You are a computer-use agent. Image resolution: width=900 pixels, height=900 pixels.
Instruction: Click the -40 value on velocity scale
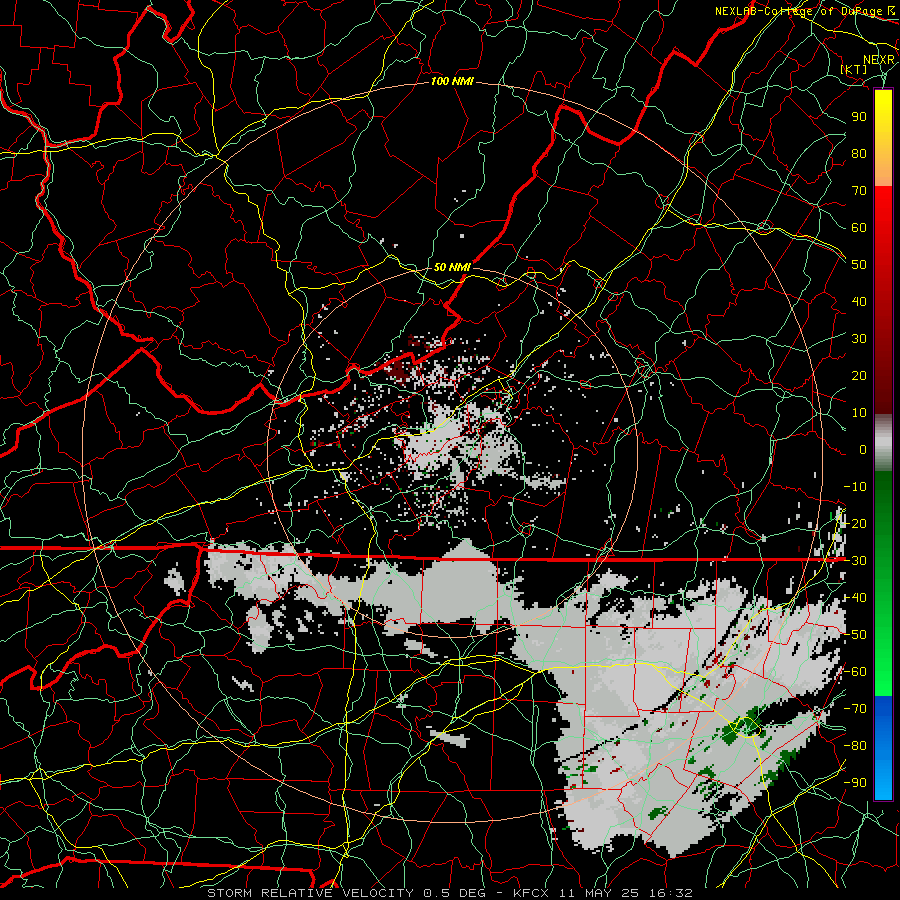click(x=855, y=598)
